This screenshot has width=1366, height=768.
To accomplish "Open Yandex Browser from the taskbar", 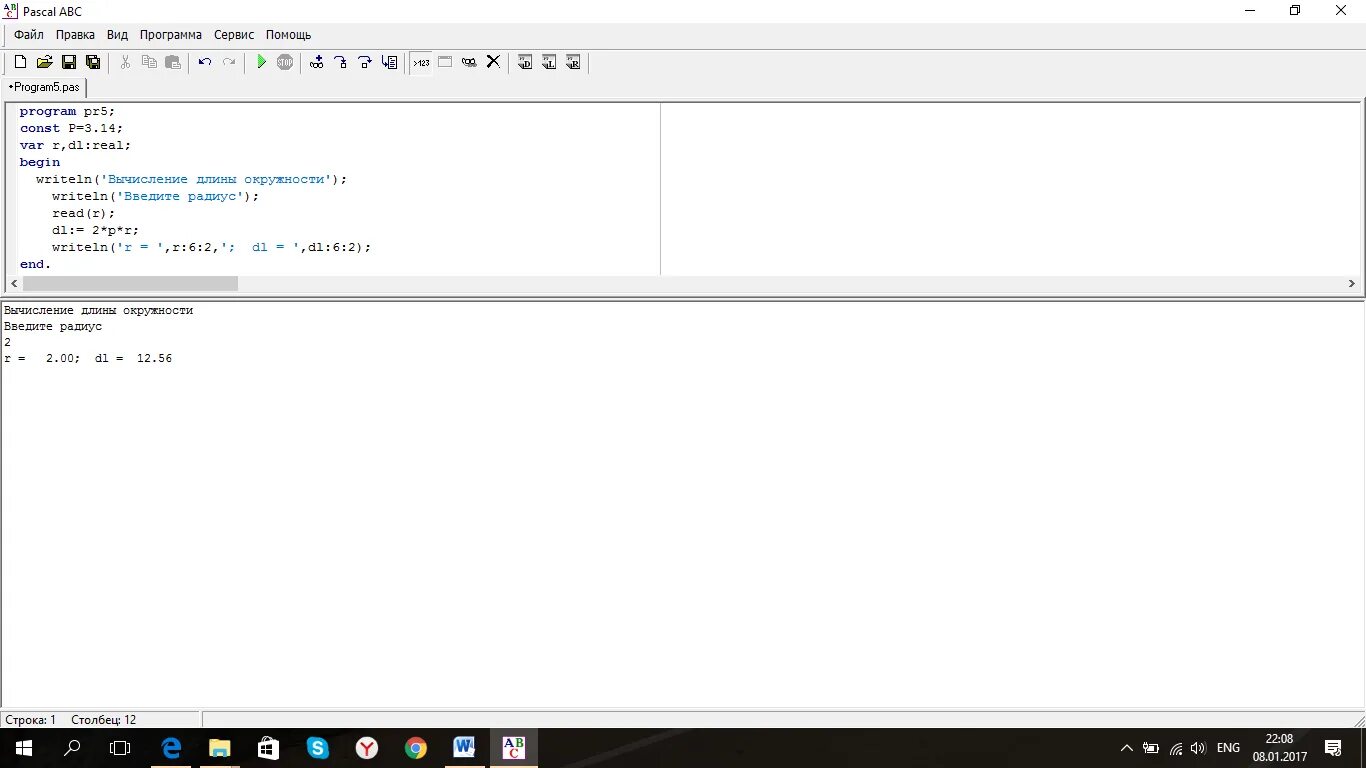I will click(367, 748).
